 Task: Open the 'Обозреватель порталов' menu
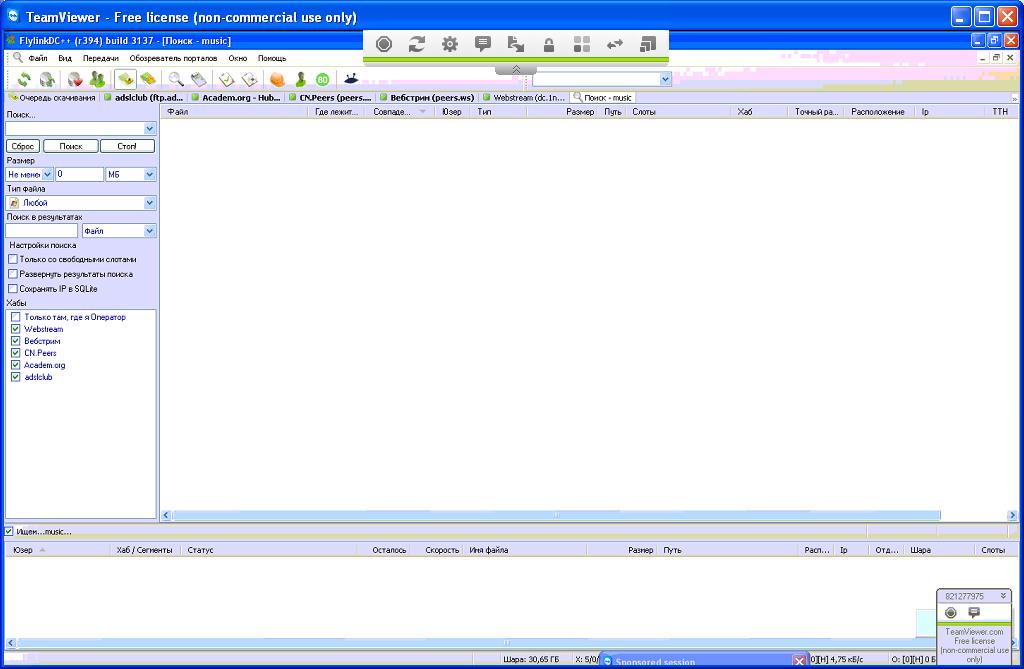point(173,58)
